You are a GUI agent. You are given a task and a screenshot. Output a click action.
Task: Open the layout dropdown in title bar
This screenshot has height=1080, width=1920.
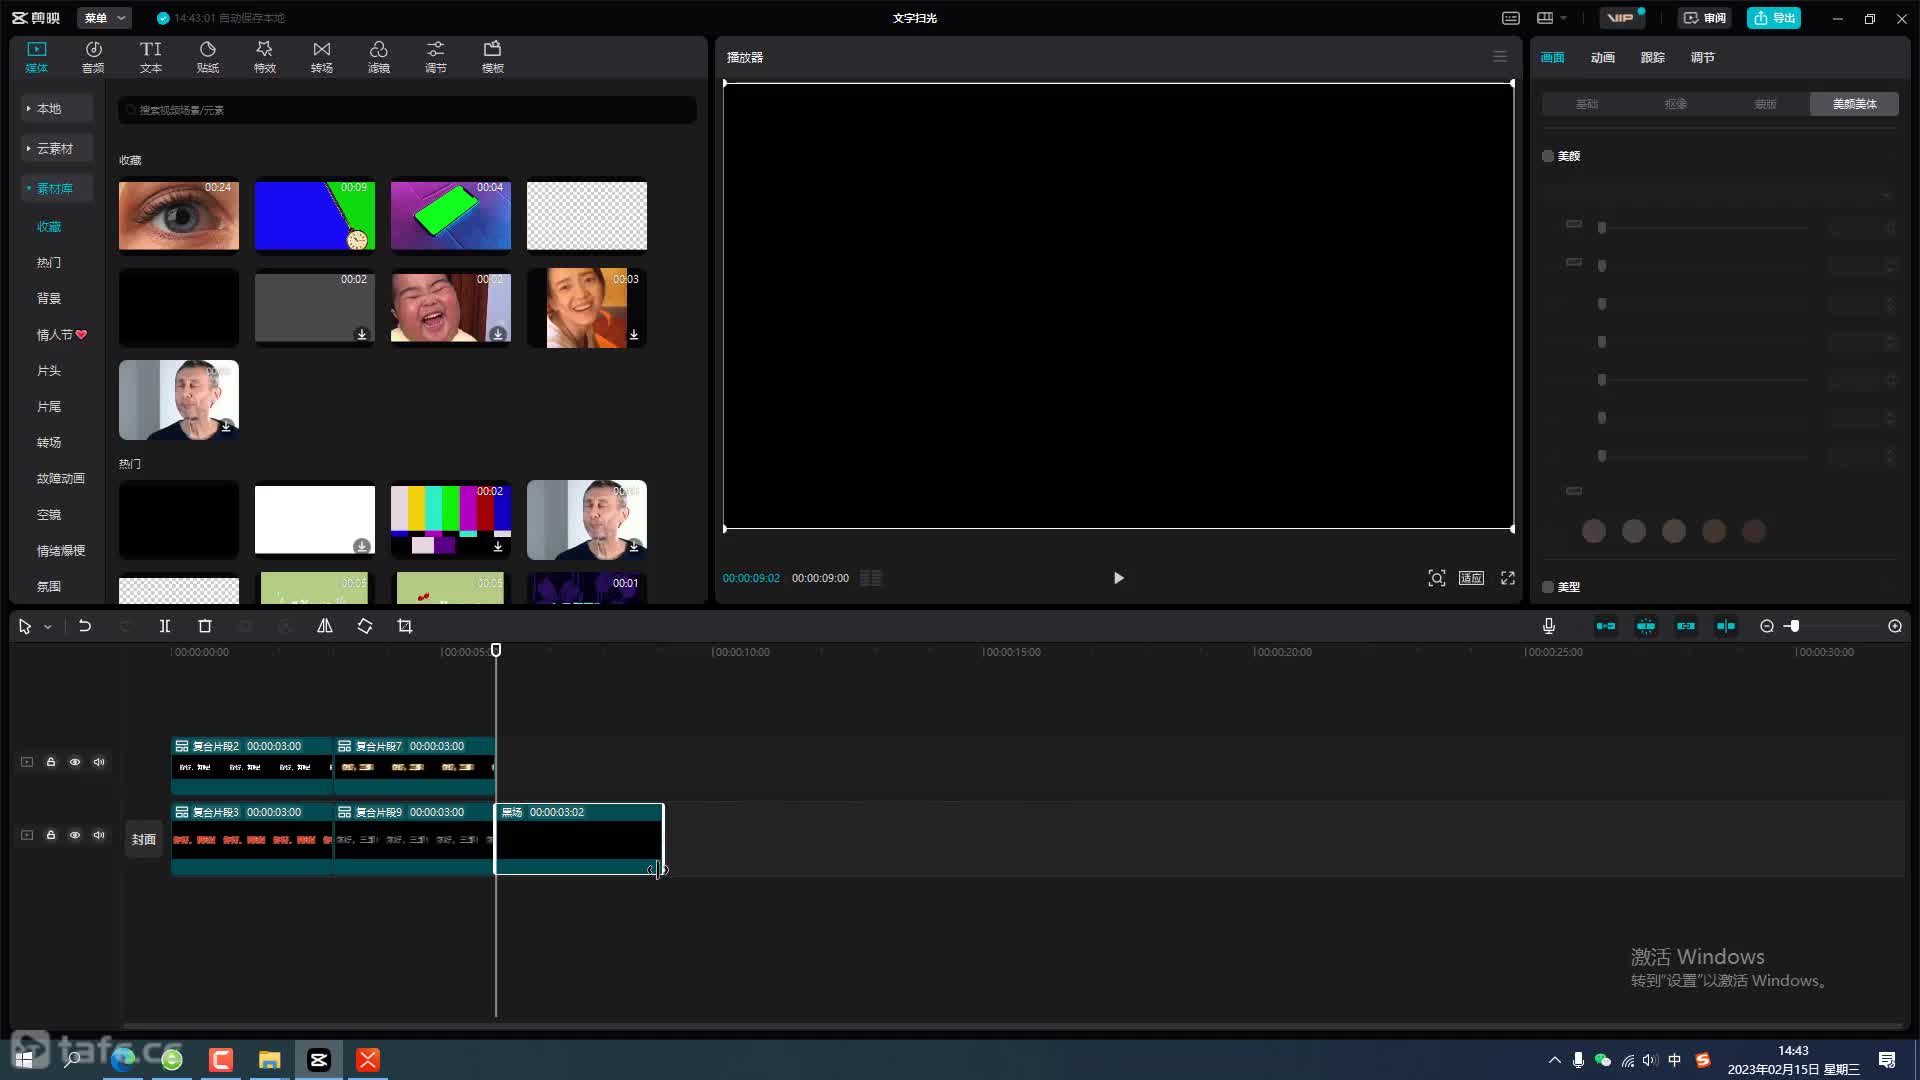click(x=1552, y=18)
